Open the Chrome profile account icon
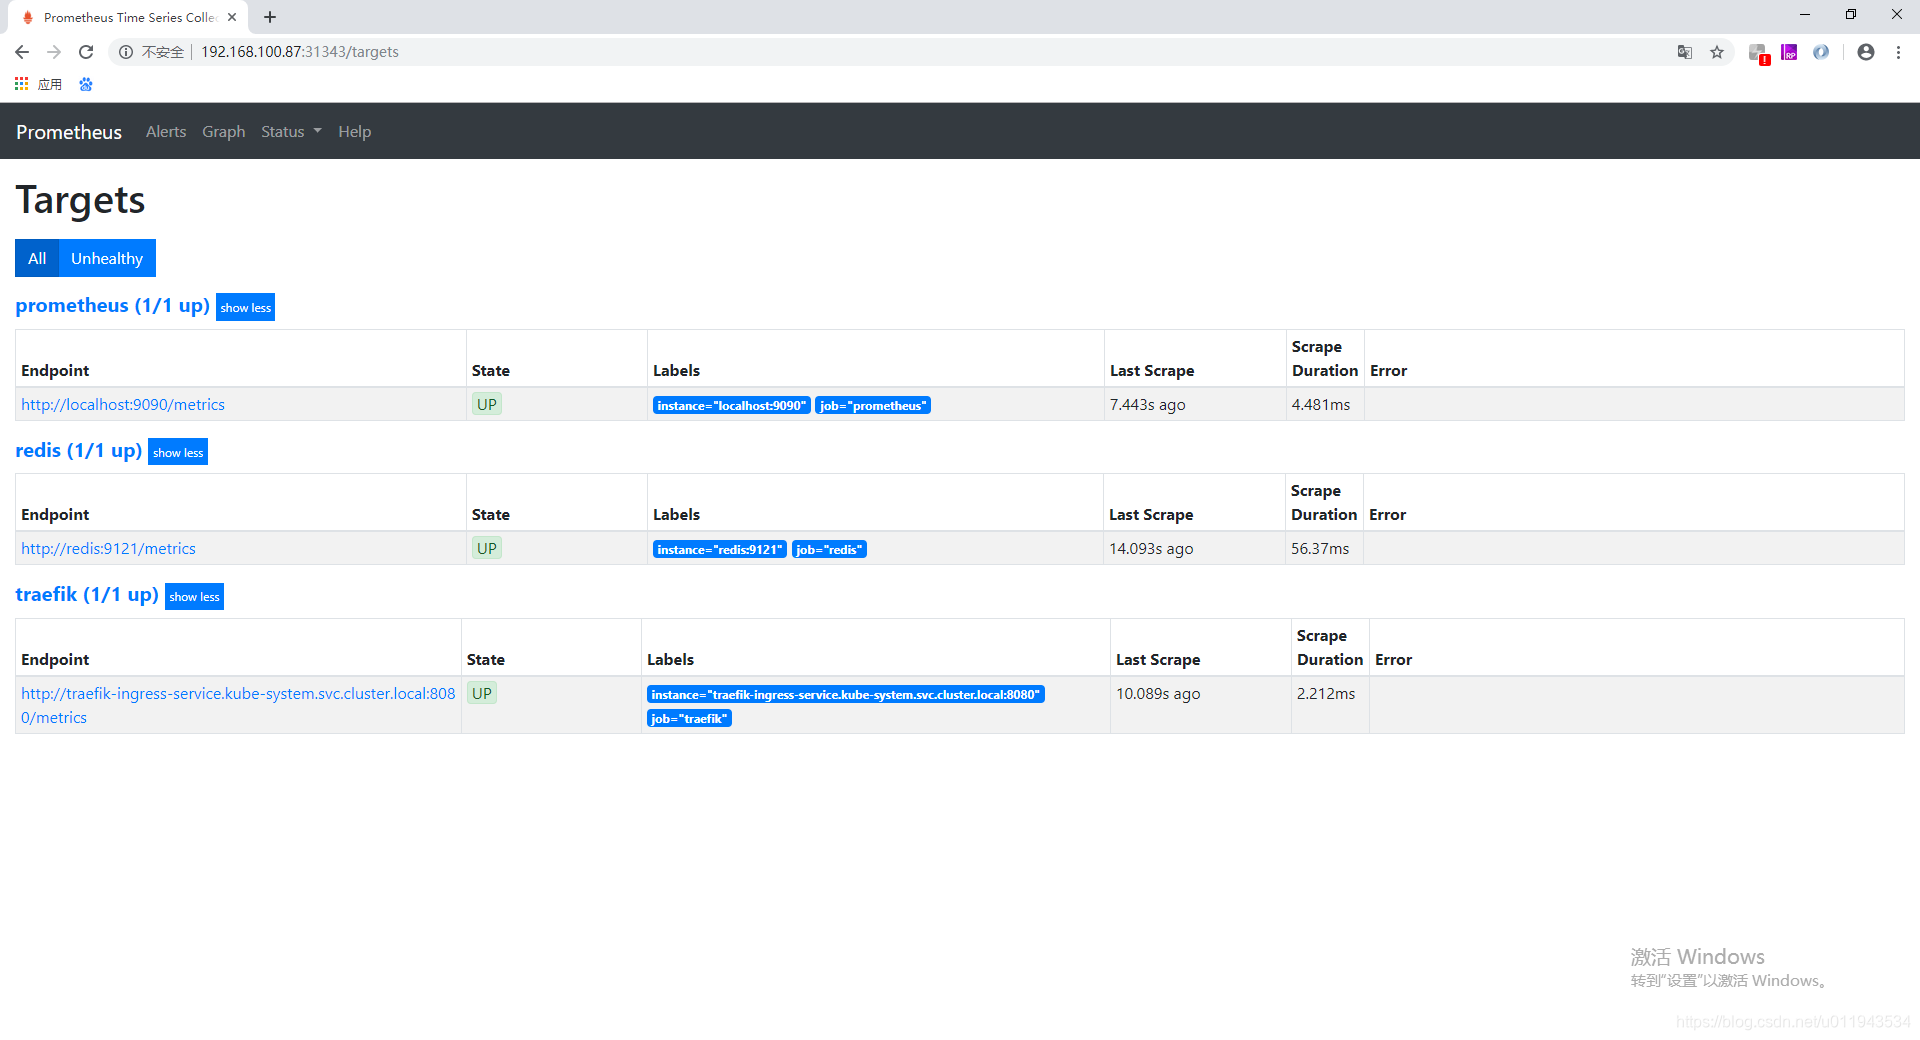This screenshot has width=1920, height=1040. pos(1866,52)
